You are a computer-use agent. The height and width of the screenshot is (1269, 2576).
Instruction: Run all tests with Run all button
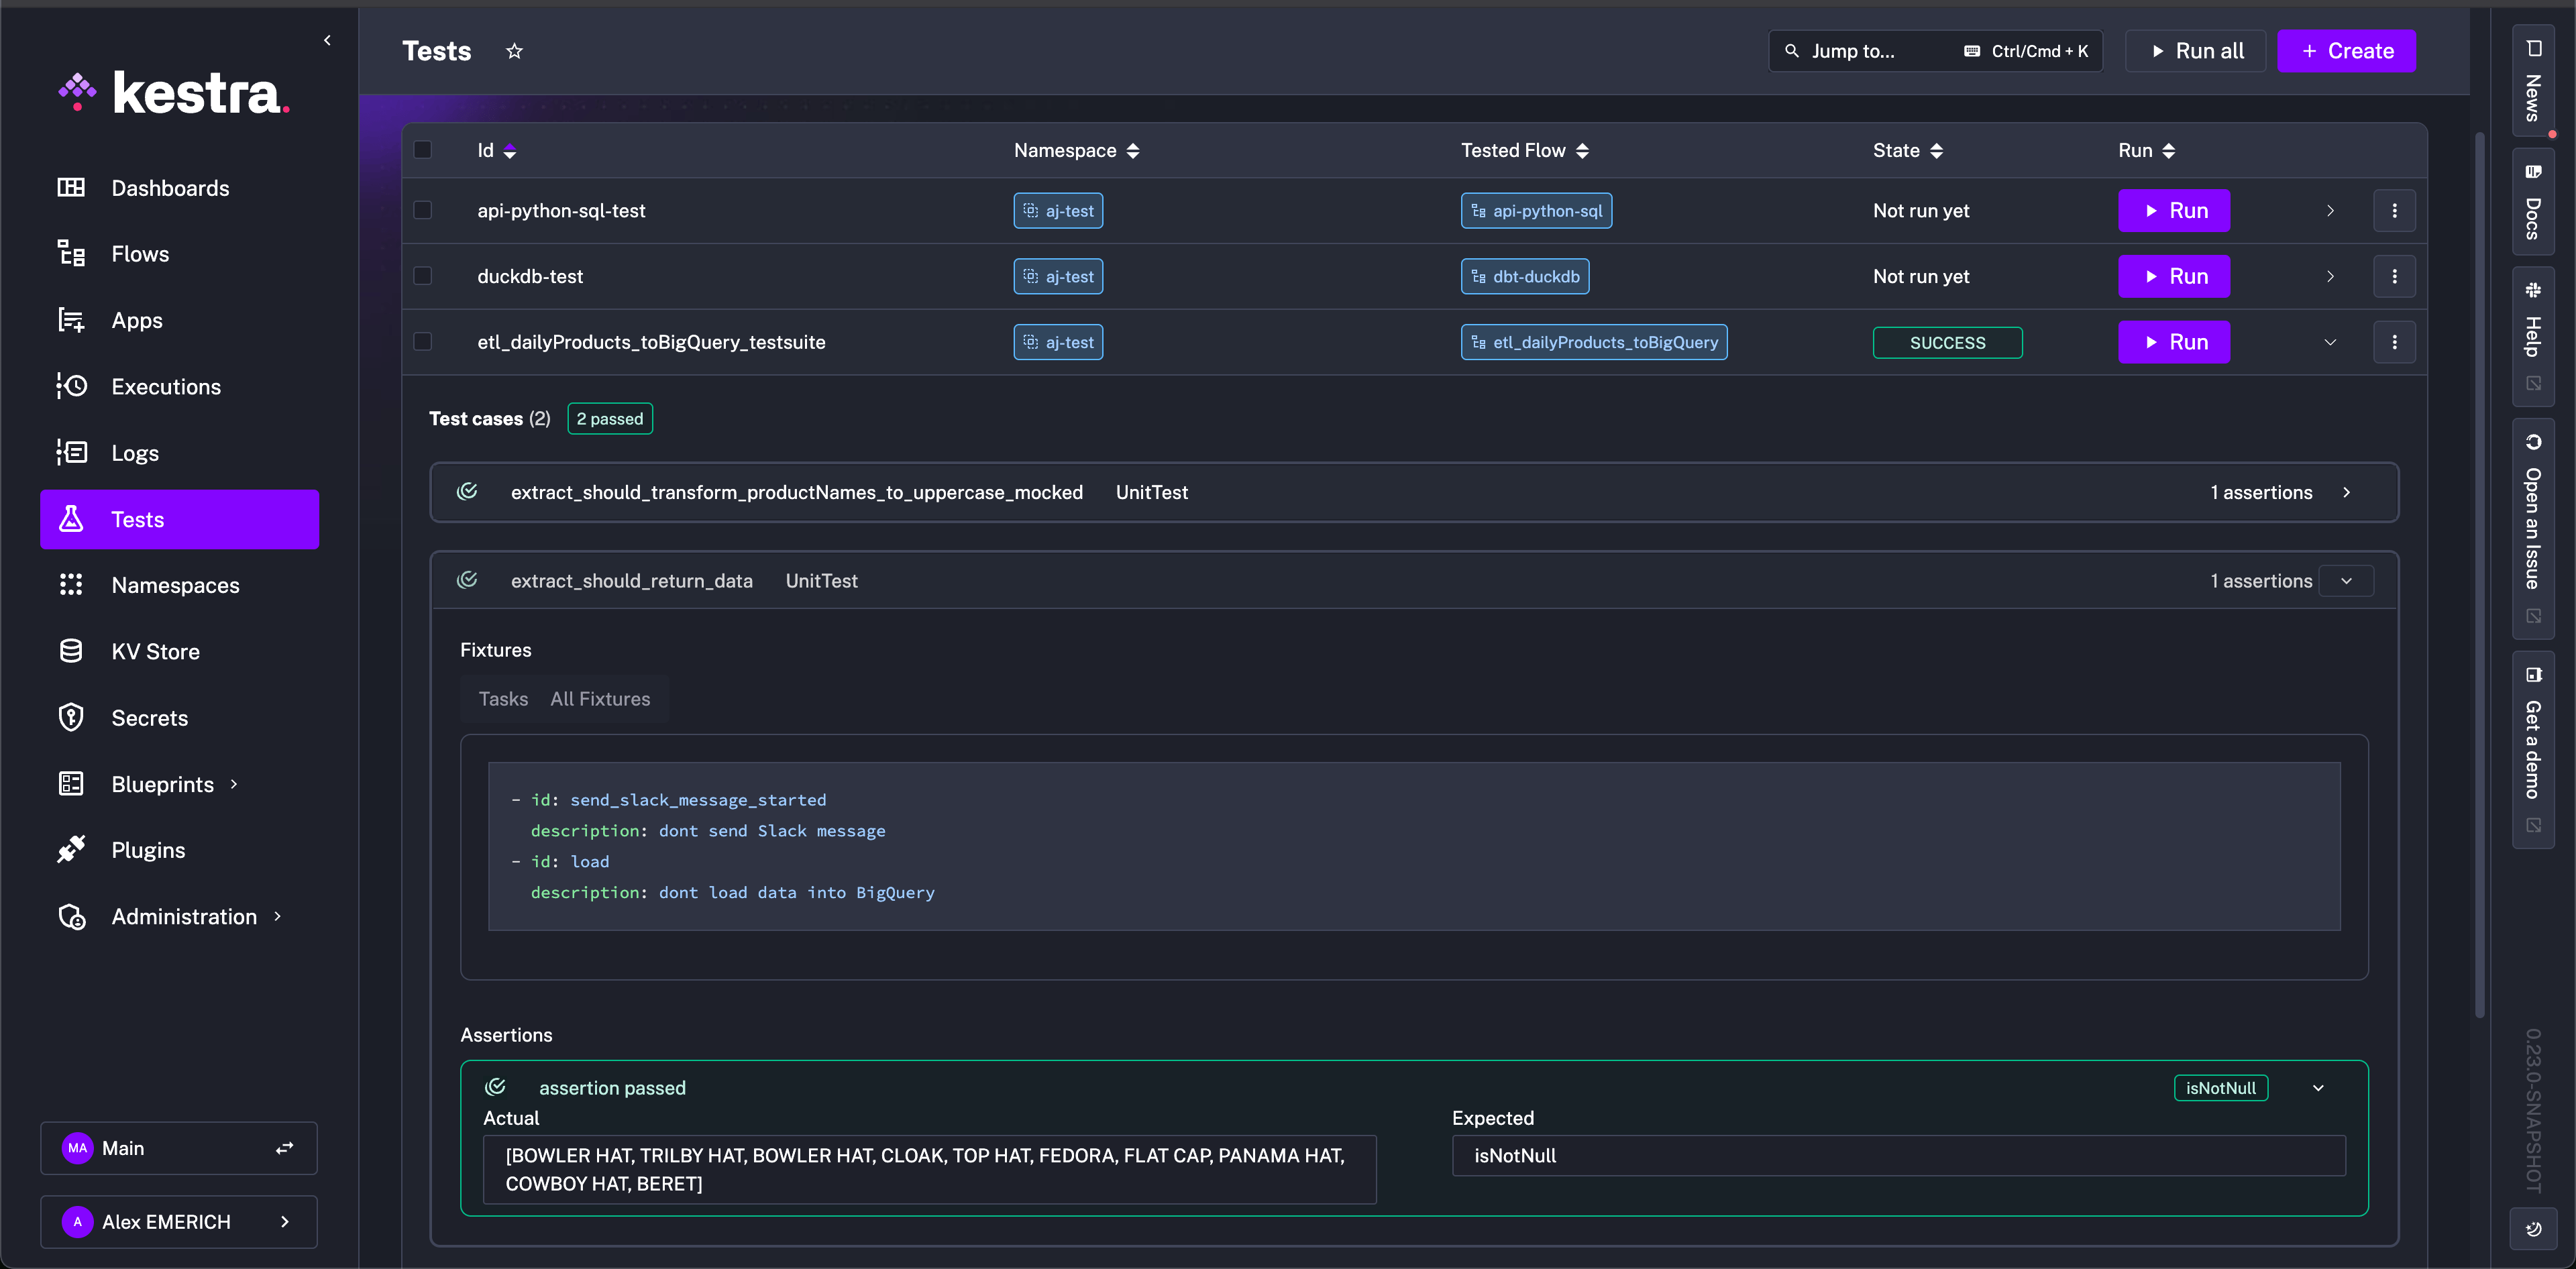click(x=2195, y=50)
